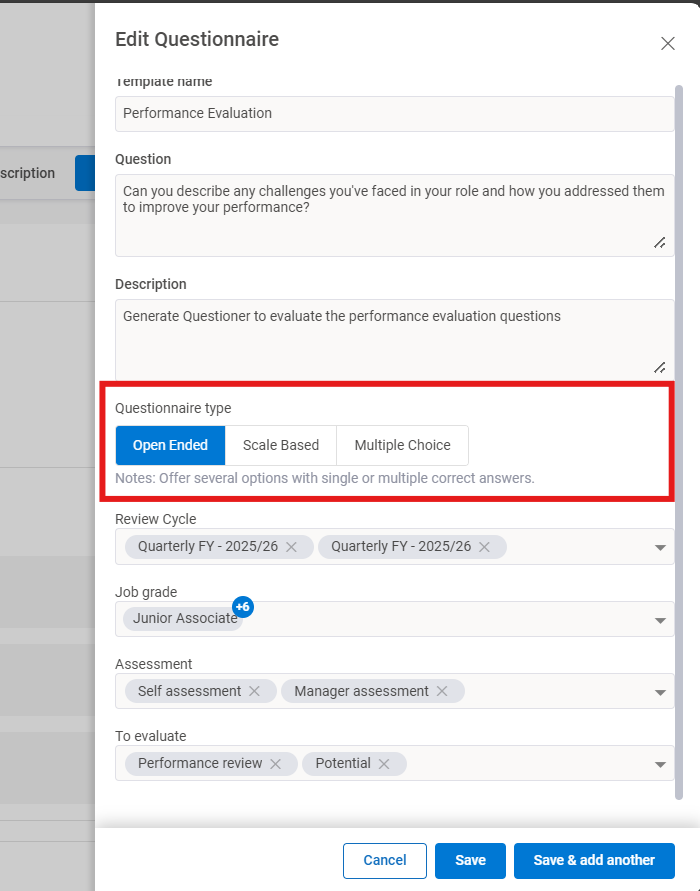The image size is (700, 891).
Task: Expand the Job grade dropdown
Action: click(659, 619)
